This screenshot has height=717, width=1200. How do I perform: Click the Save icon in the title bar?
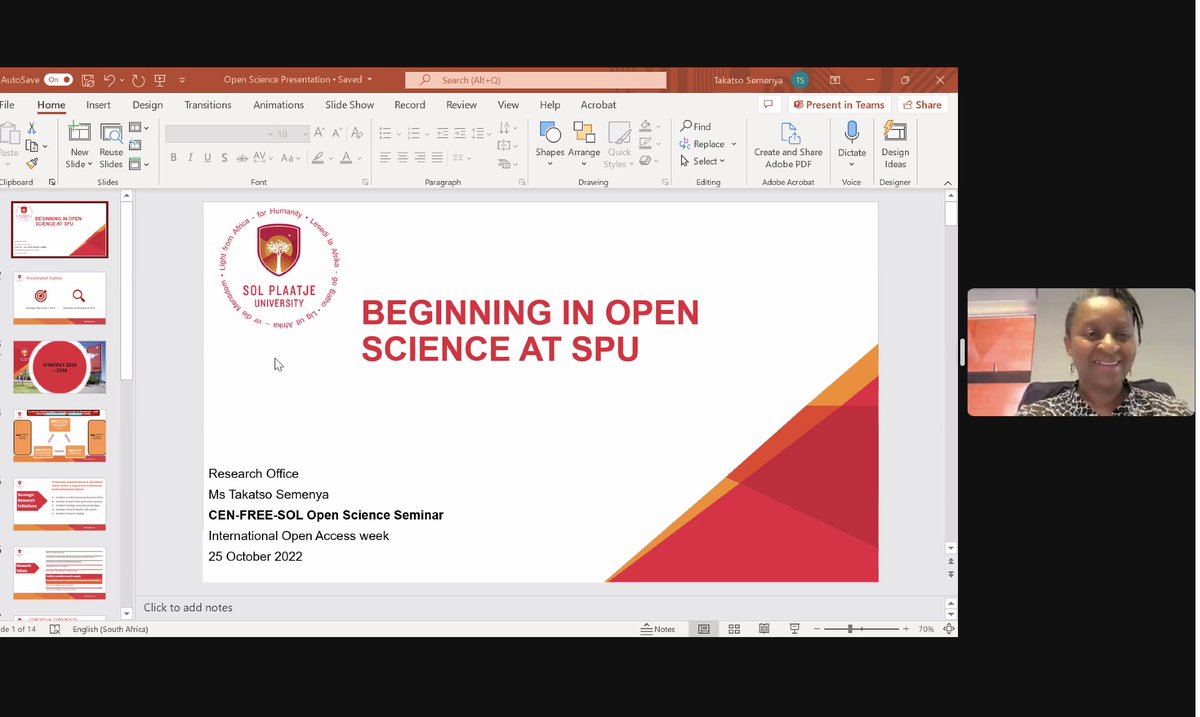click(88, 80)
